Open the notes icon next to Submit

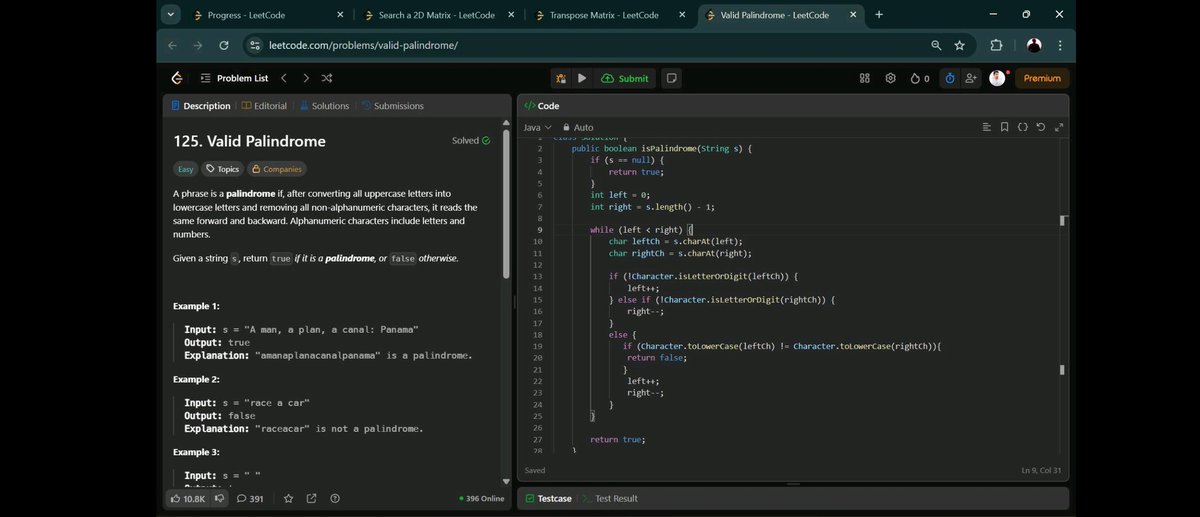pos(672,78)
